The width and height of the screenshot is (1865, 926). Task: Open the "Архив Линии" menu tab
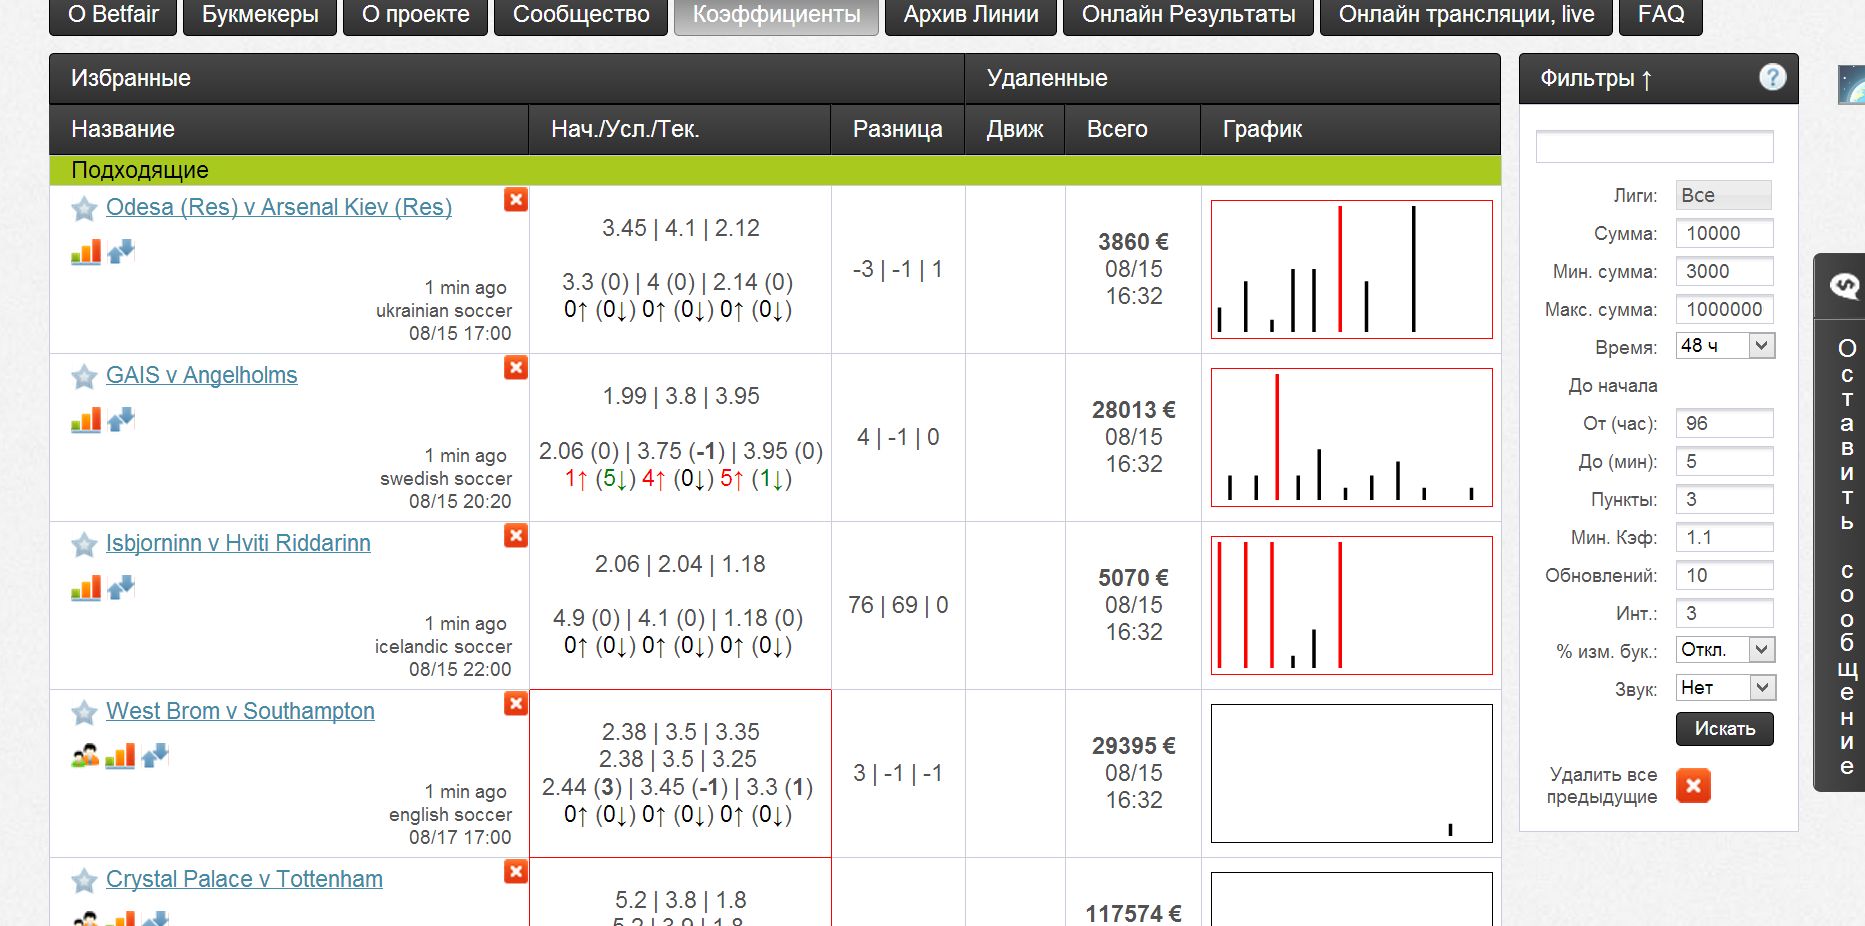pyautogui.click(x=971, y=15)
